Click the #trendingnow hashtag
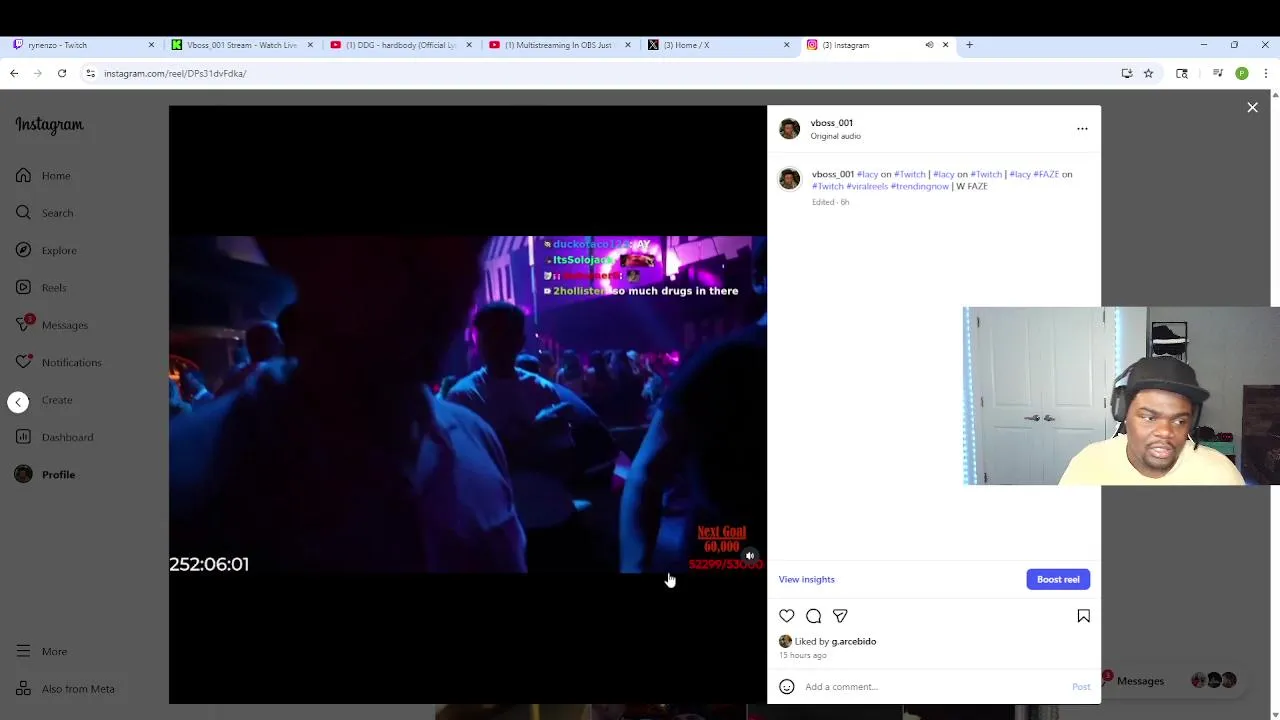The height and width of the screenshot is (720, 1280). click(x=920, y=187)
